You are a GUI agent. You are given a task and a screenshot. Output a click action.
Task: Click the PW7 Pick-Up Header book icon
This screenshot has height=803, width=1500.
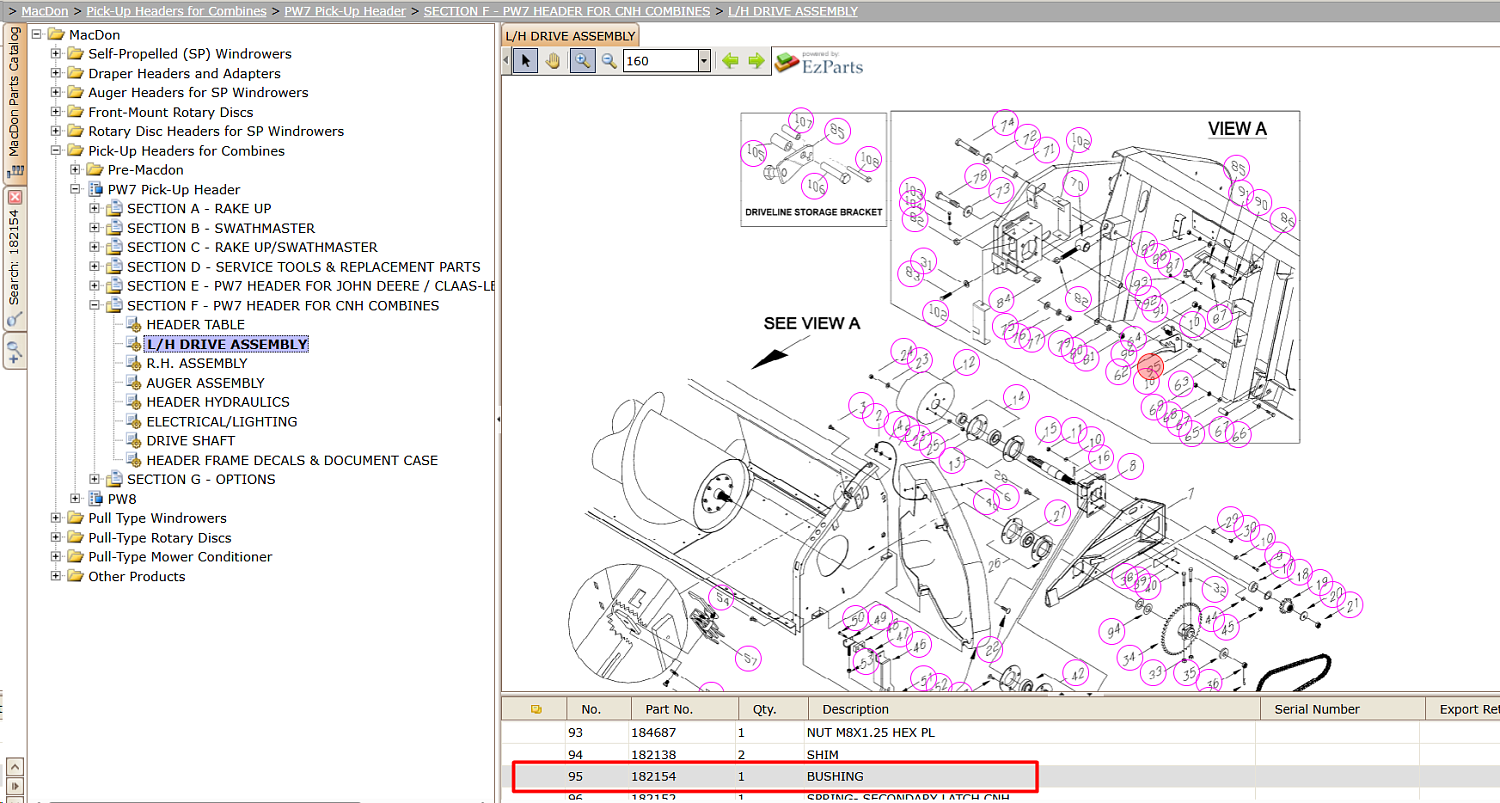(96, 190)
